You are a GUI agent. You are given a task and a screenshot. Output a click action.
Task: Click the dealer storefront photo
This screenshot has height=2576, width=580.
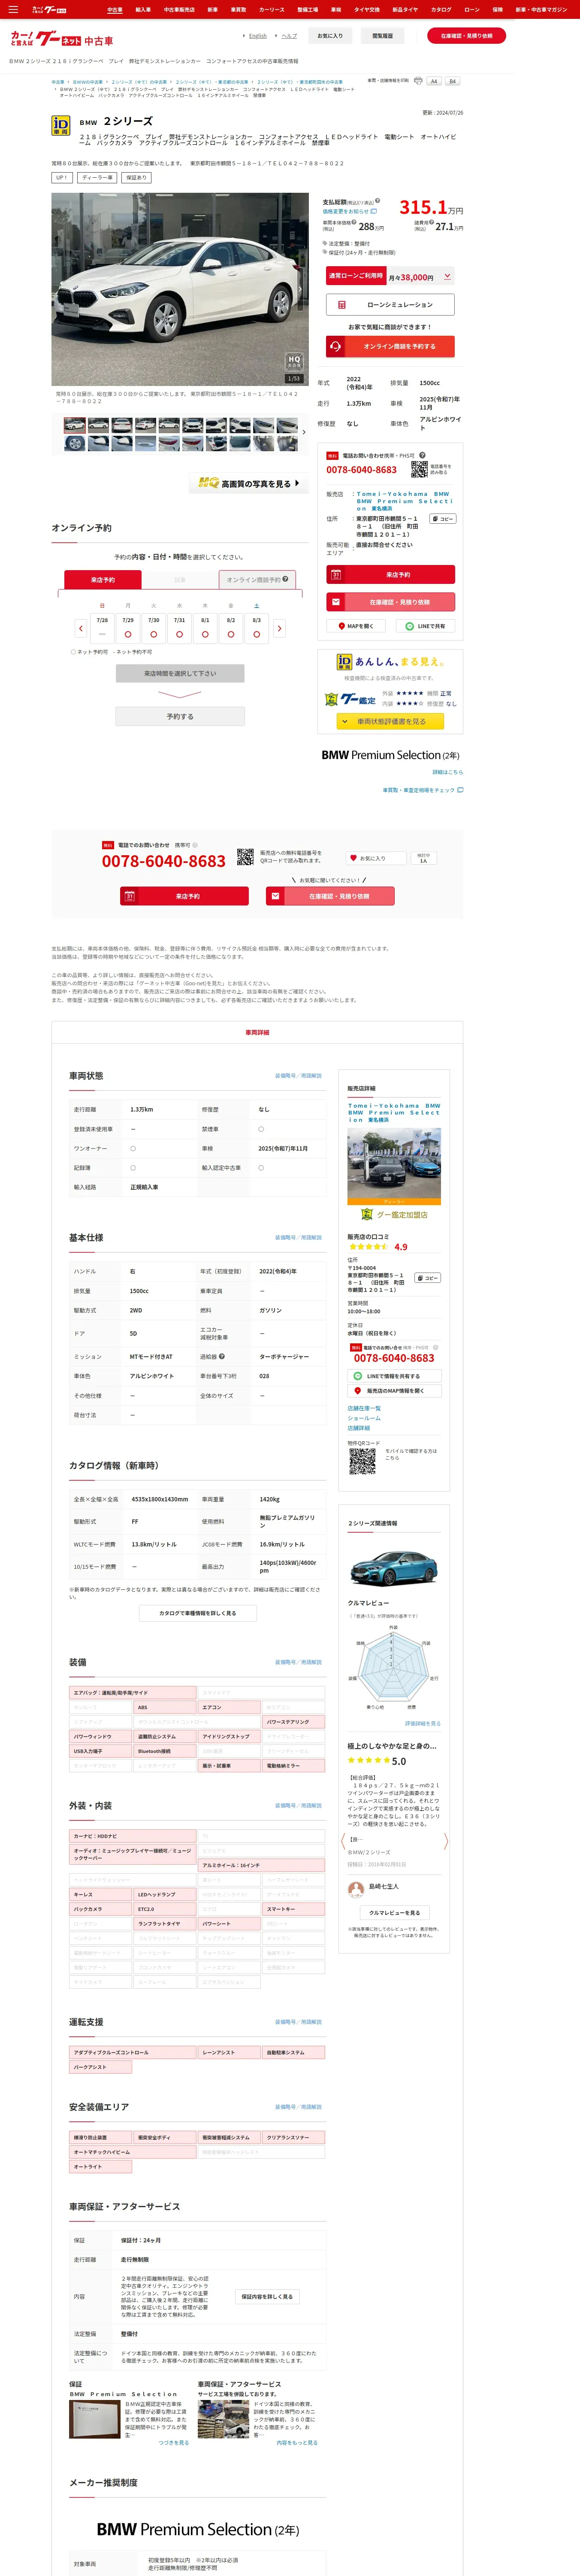pyautogui.click(x=394, y=1166)
